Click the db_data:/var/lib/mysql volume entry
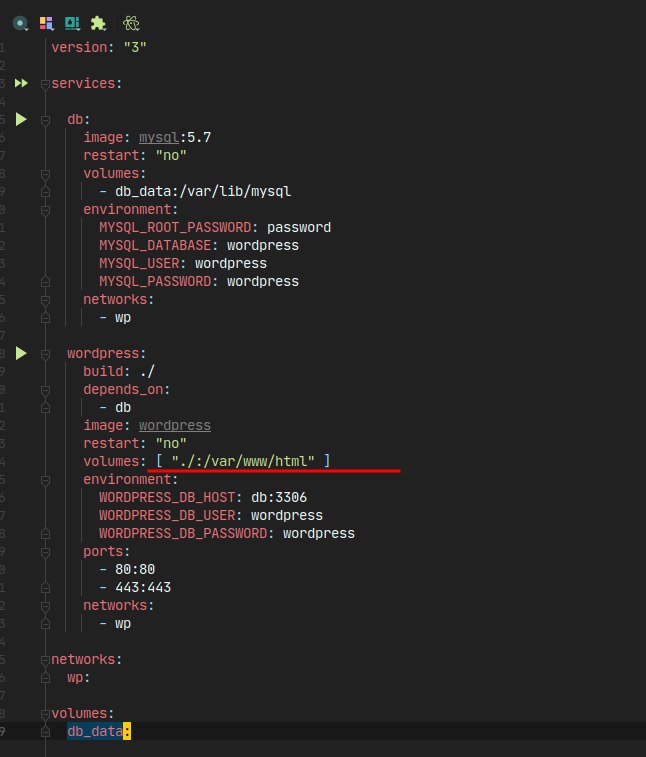The width and height of the screenshot is (646, 757). pyautogui.click(x=203, y=192)
